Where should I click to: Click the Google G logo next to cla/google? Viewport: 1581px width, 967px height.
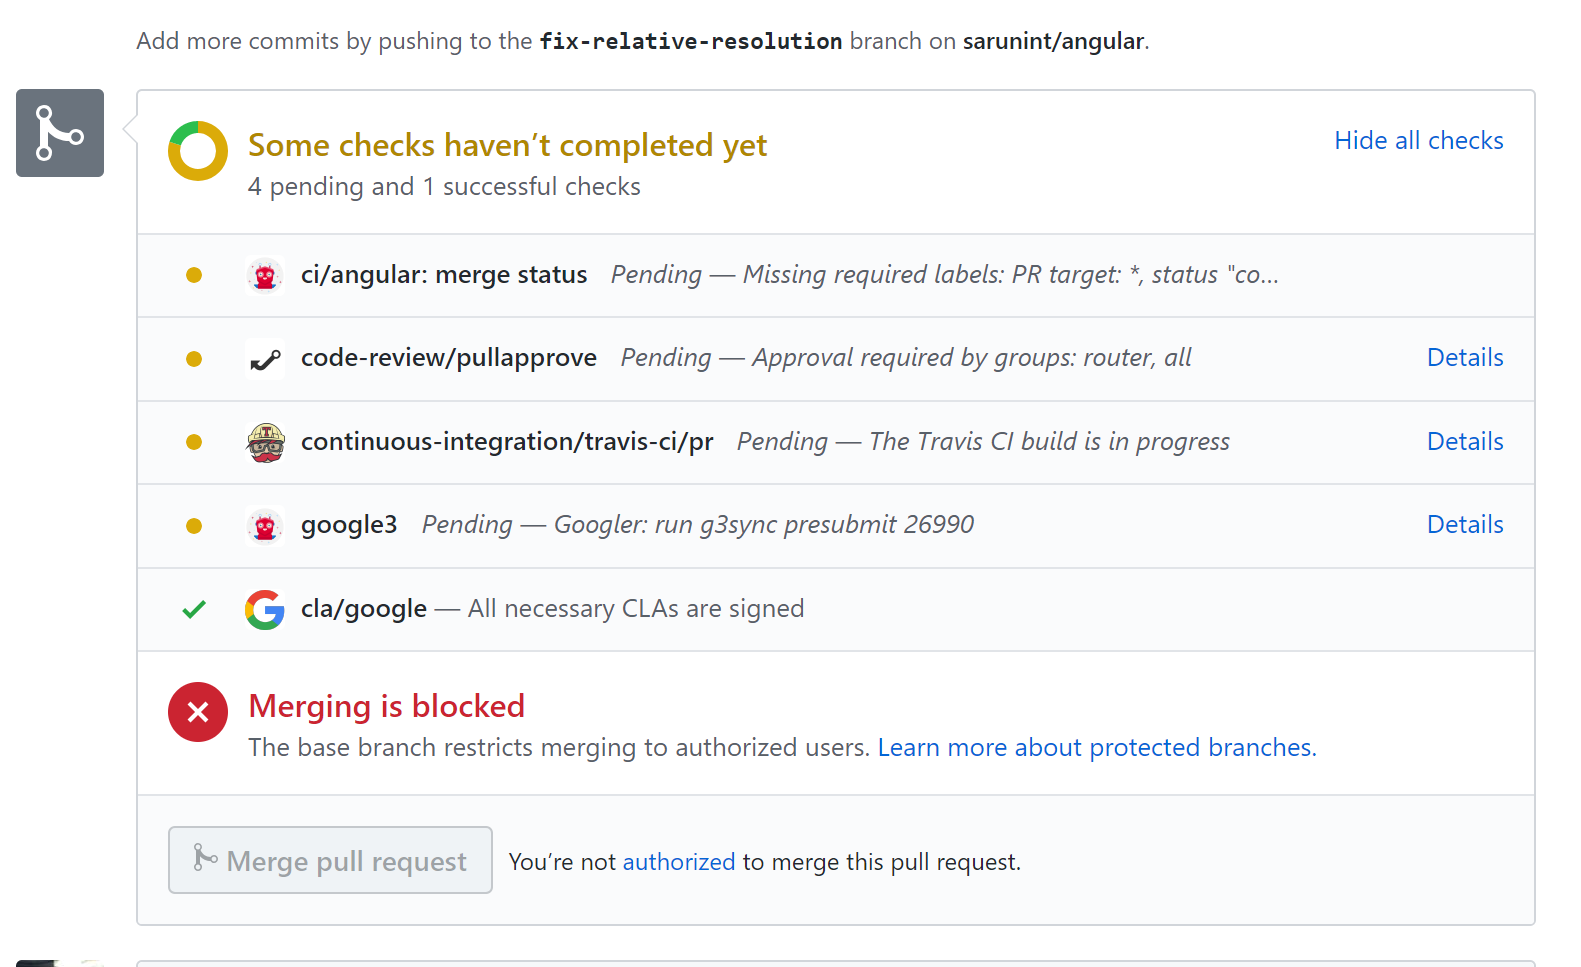click(264, 609)
